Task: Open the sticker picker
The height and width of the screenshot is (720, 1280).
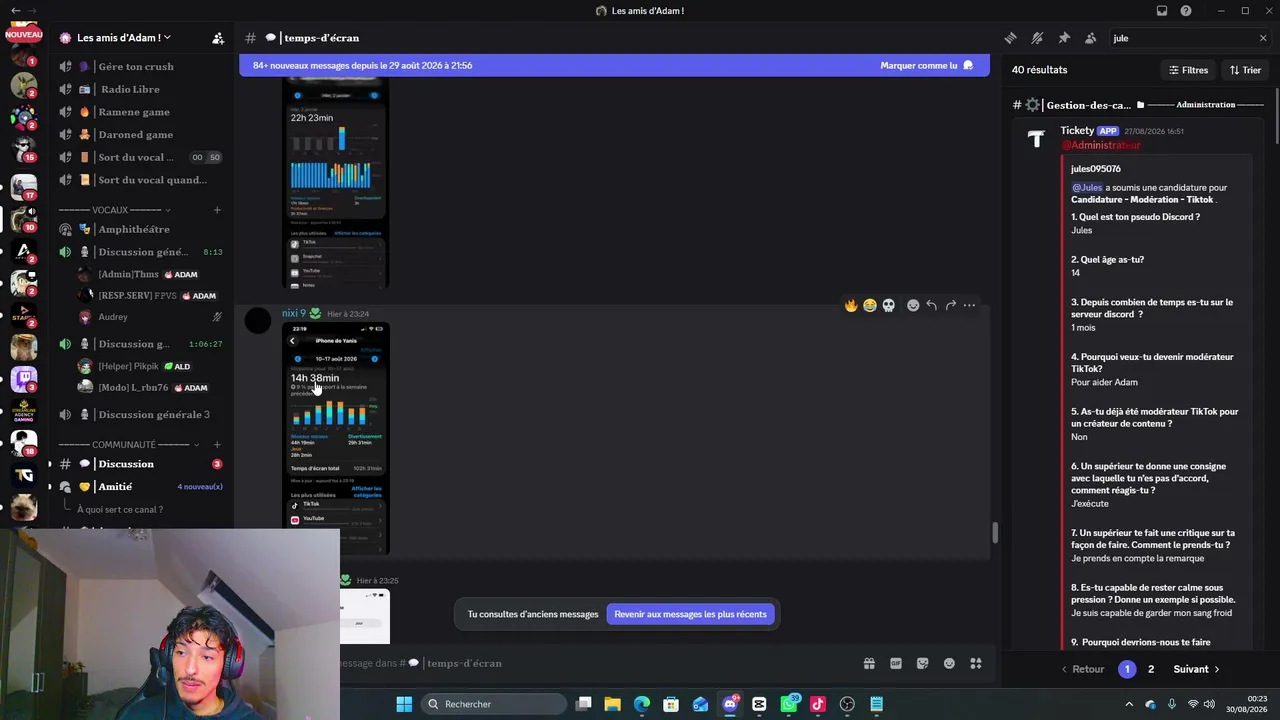Action: (922, 663)
